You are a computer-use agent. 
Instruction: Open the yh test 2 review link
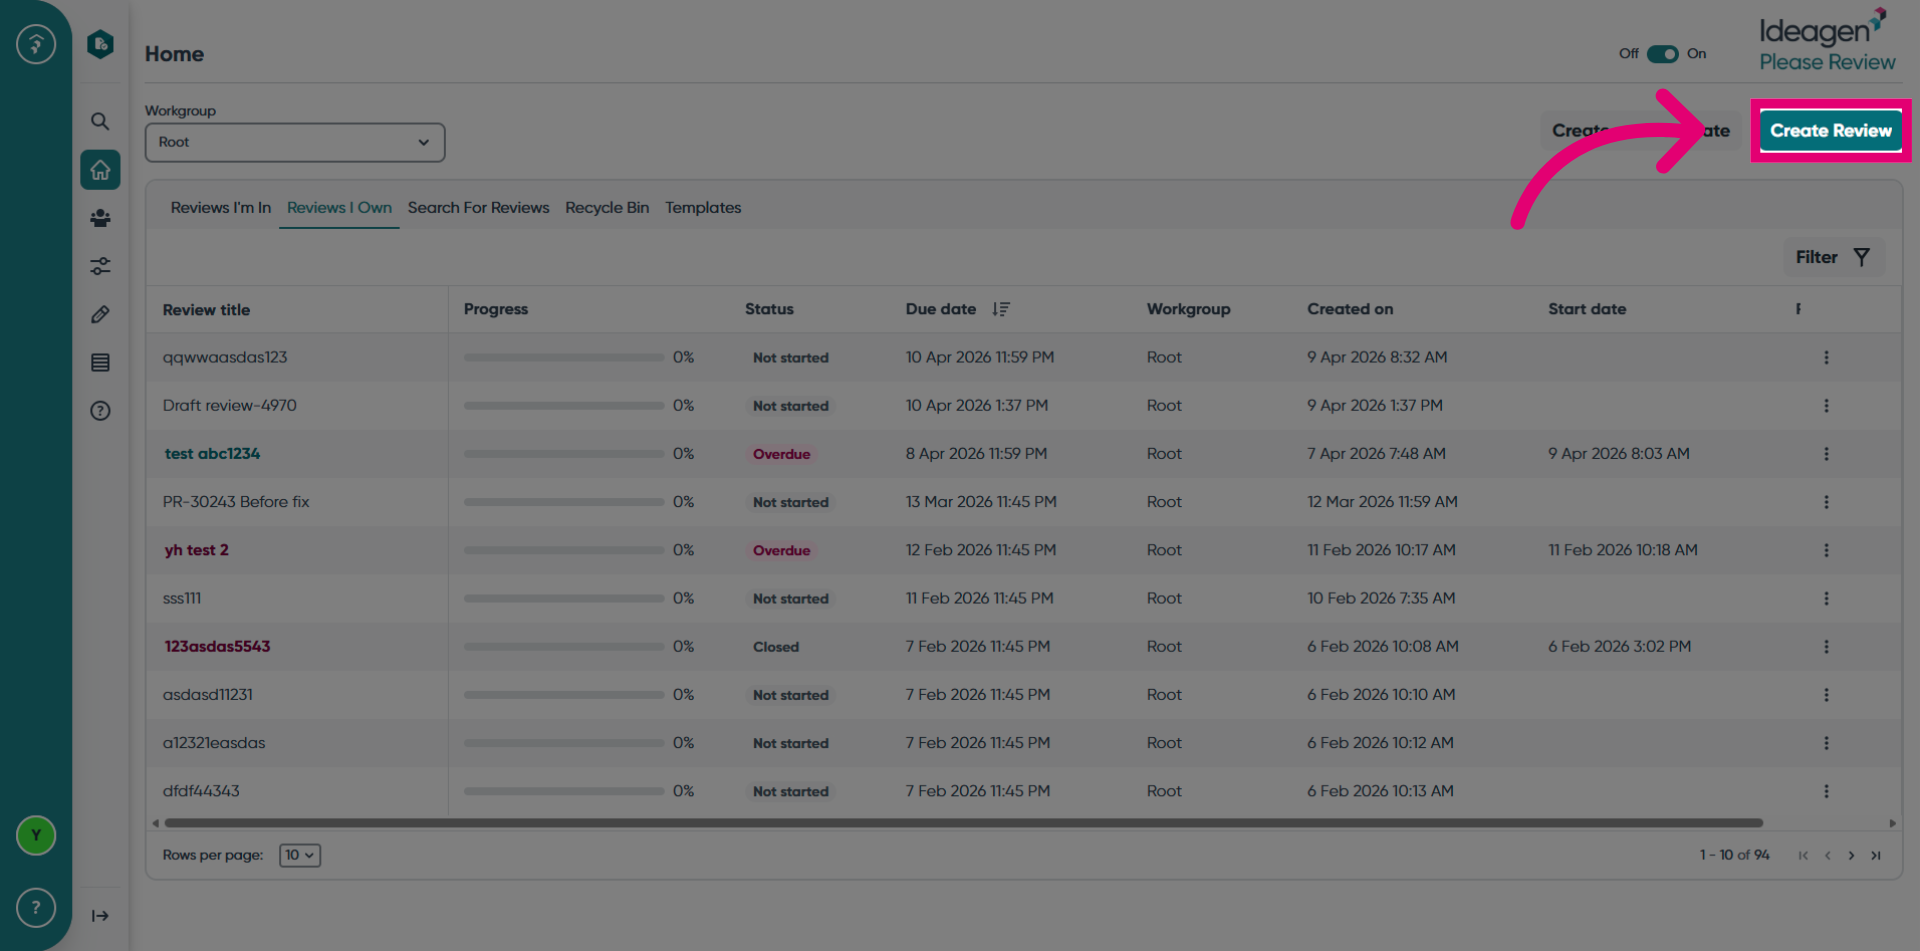pos(197,550)
